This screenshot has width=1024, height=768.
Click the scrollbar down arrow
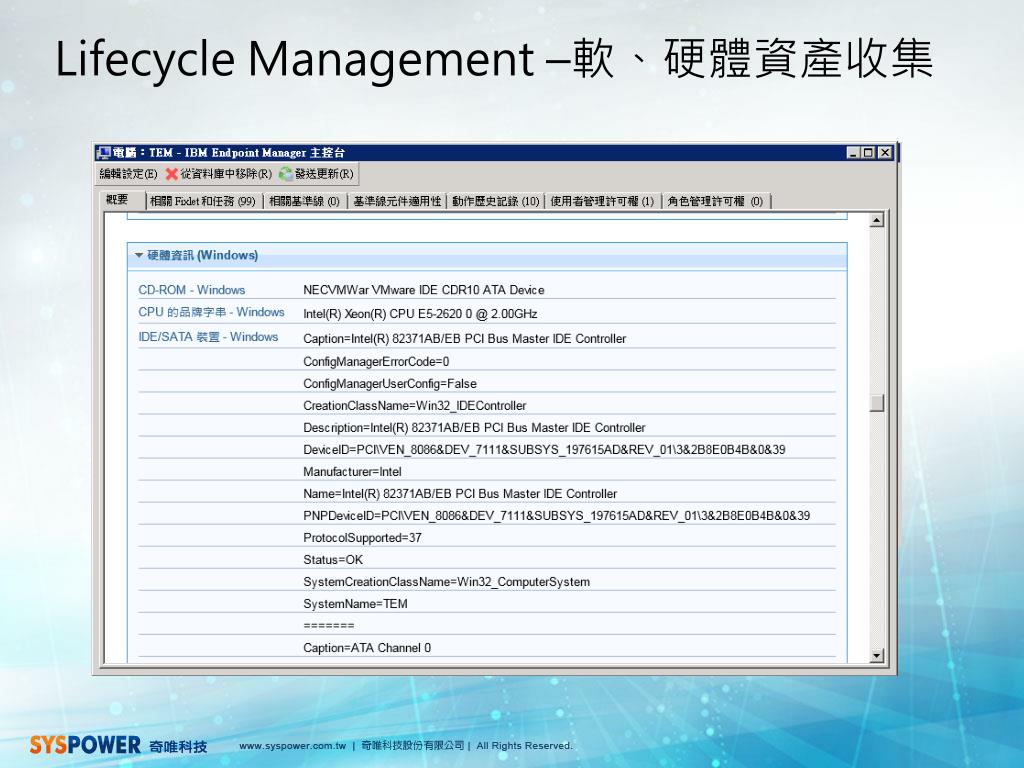(876, 655)
